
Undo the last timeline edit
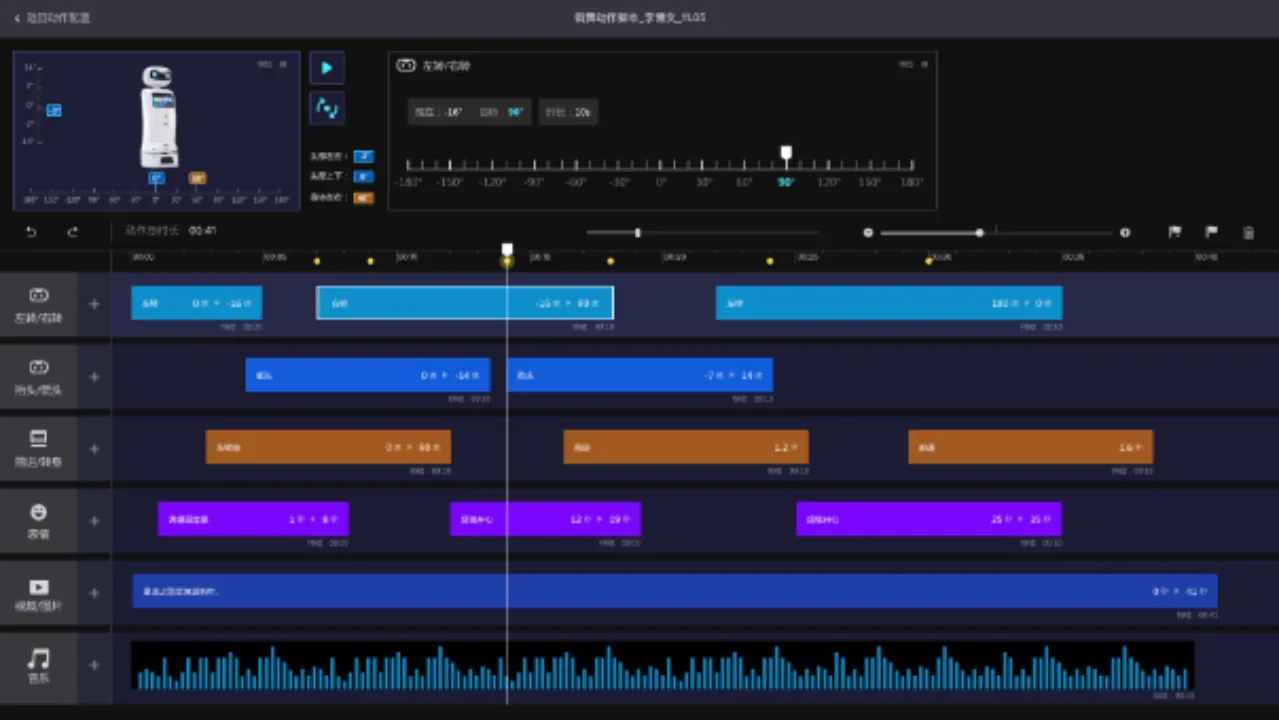(31, 232)
